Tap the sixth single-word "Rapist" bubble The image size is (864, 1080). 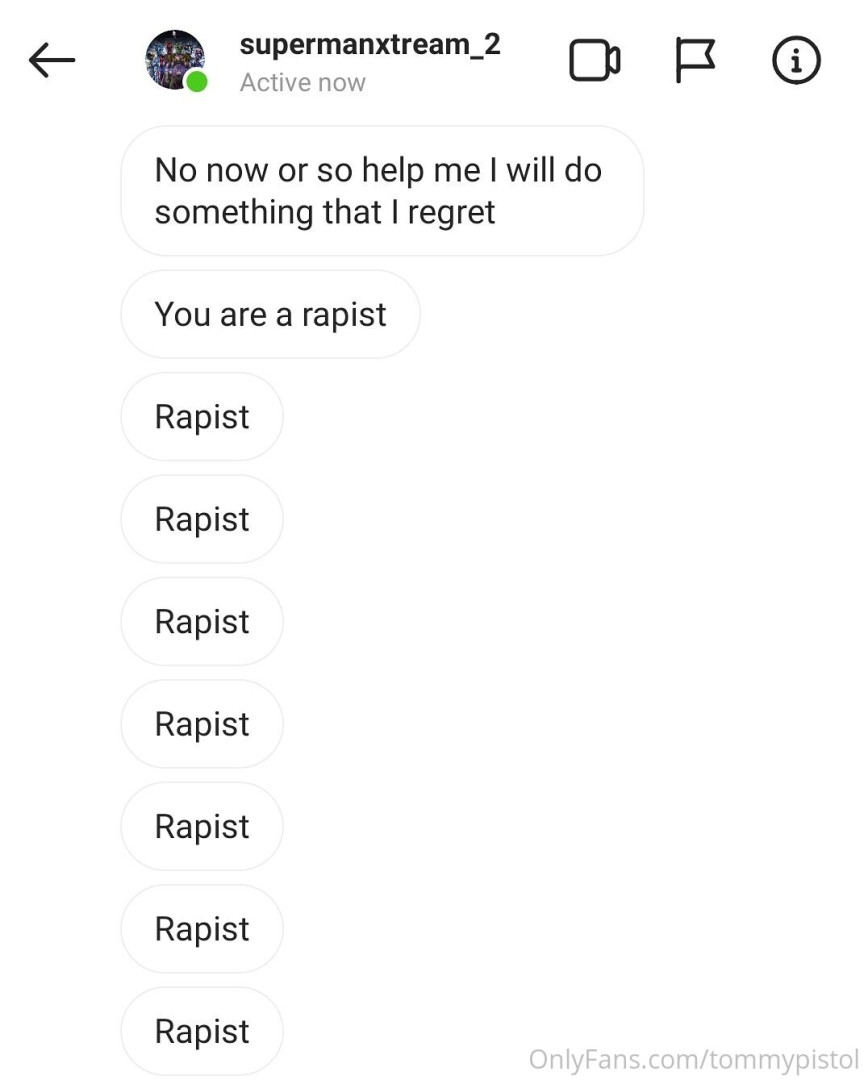click(x=202, y=929)
